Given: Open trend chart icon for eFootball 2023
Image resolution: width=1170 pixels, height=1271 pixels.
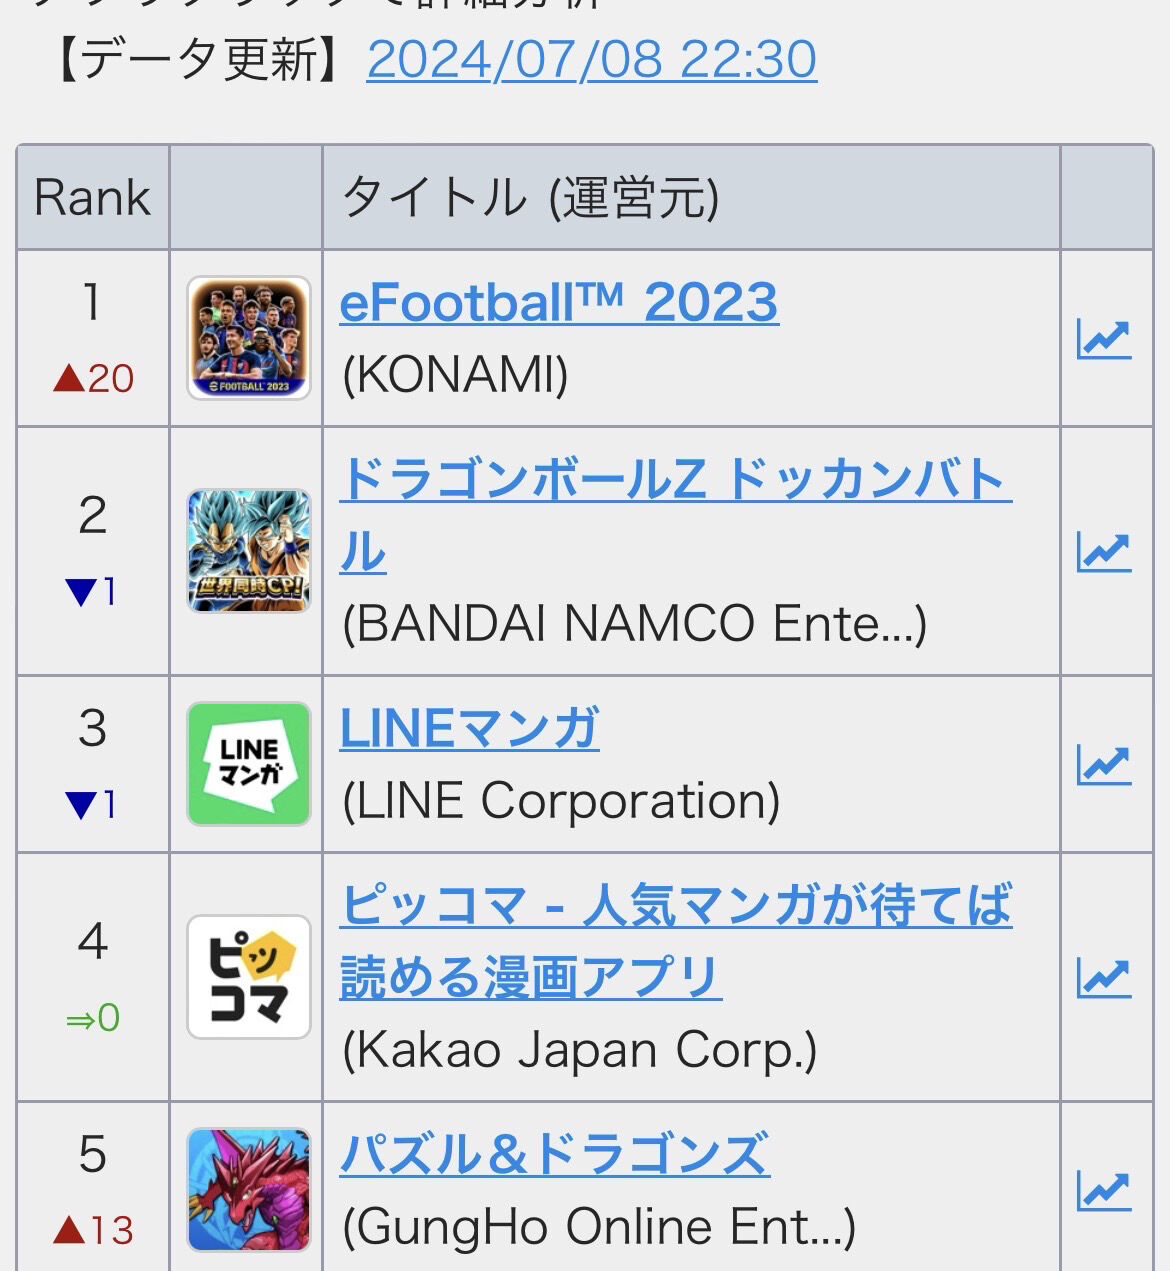Looking at the screenshot, I should (1104, 339).
